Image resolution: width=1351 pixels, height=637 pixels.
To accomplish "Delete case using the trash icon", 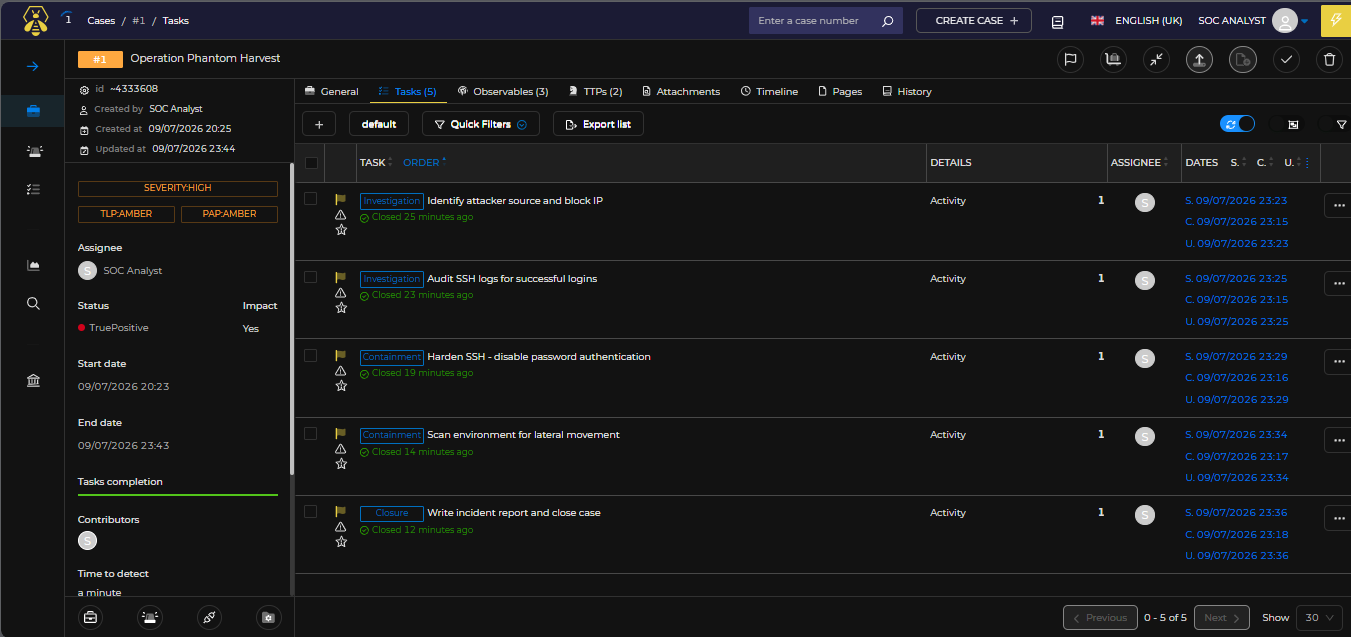I will 1329,60.
